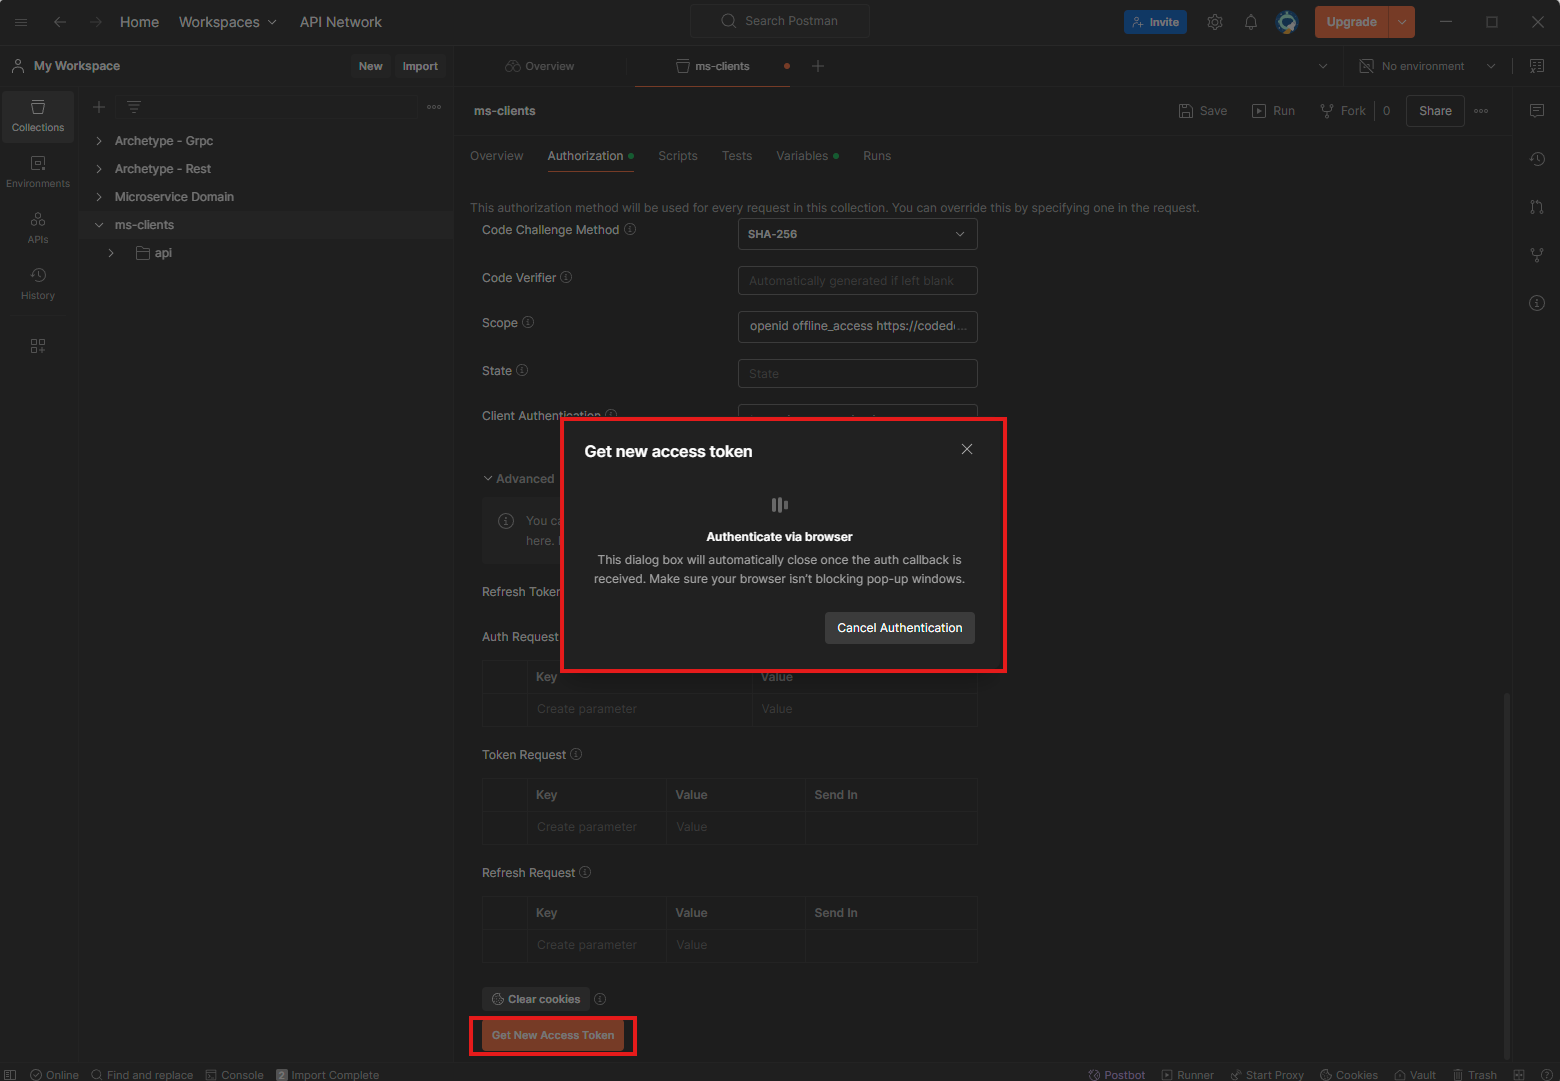Click the info icon beside Scope
This screenshot has height=1081, width=1560.
[528, 322]
